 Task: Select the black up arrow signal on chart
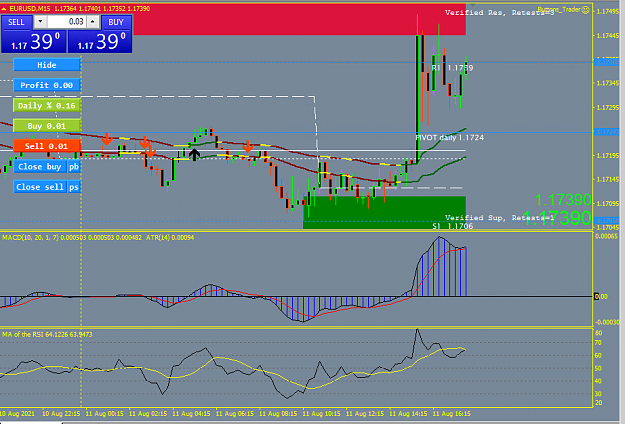pos(194,155)
